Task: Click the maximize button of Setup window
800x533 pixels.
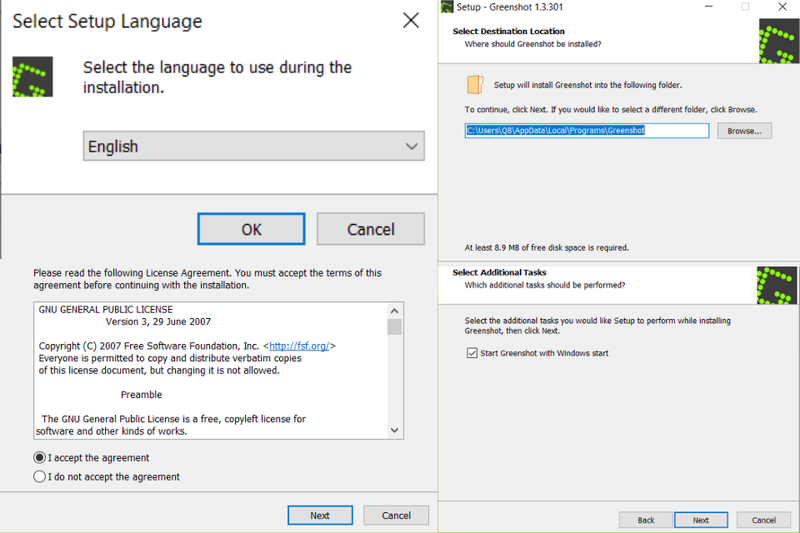Action: (x=745, y=7)
